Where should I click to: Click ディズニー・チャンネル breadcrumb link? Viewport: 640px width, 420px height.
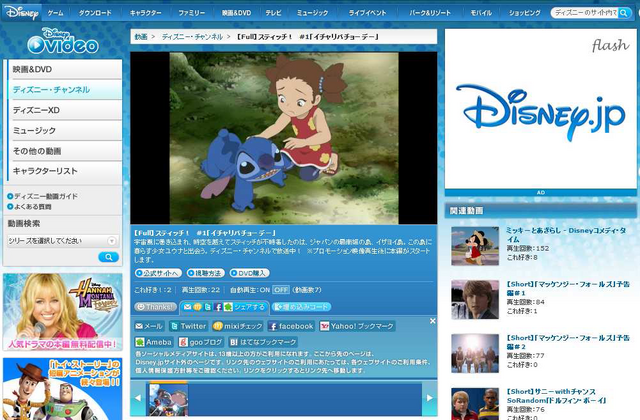pyautogui.click(x=192, y=37)
